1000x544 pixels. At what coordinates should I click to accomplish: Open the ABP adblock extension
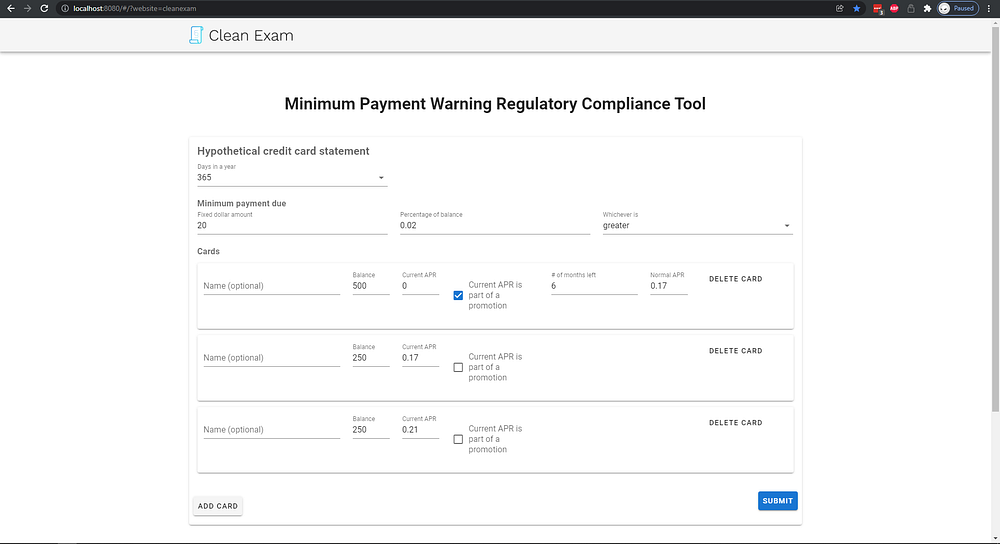coord(894,8)
